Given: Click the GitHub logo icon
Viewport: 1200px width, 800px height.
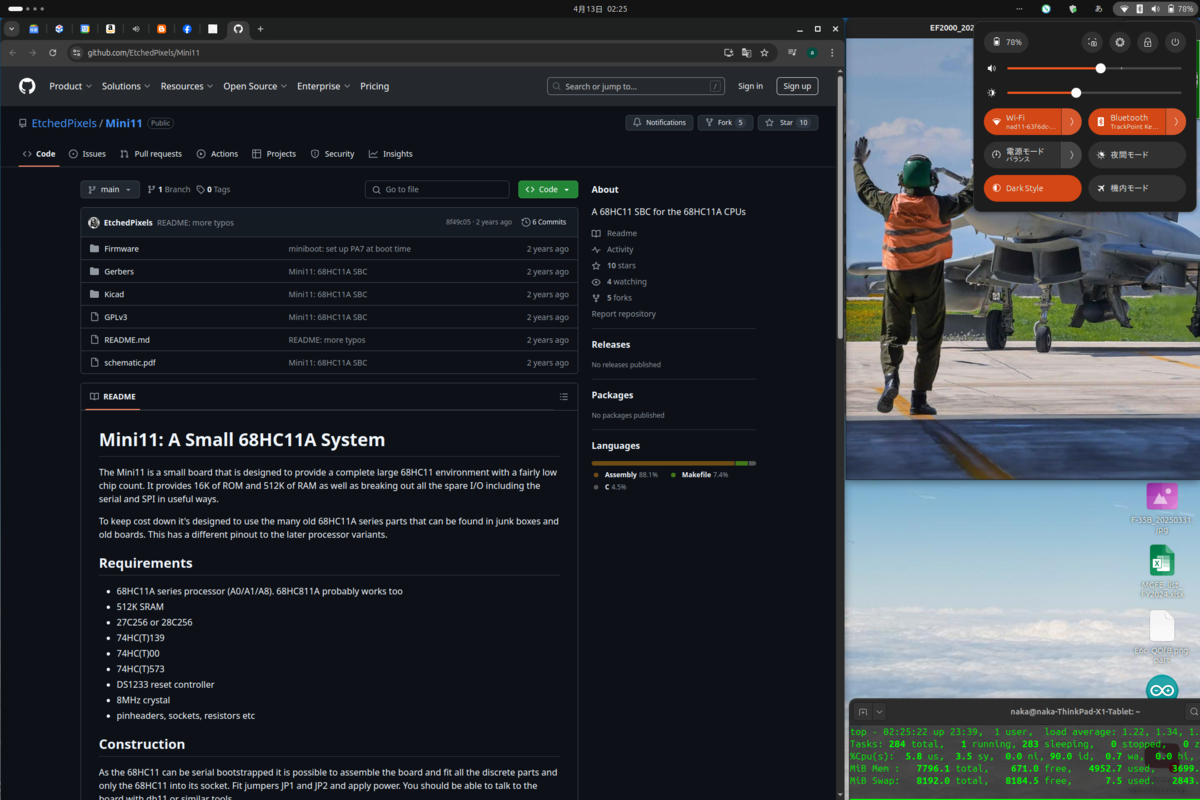Looking at the screenshot, I should [27, 86].
